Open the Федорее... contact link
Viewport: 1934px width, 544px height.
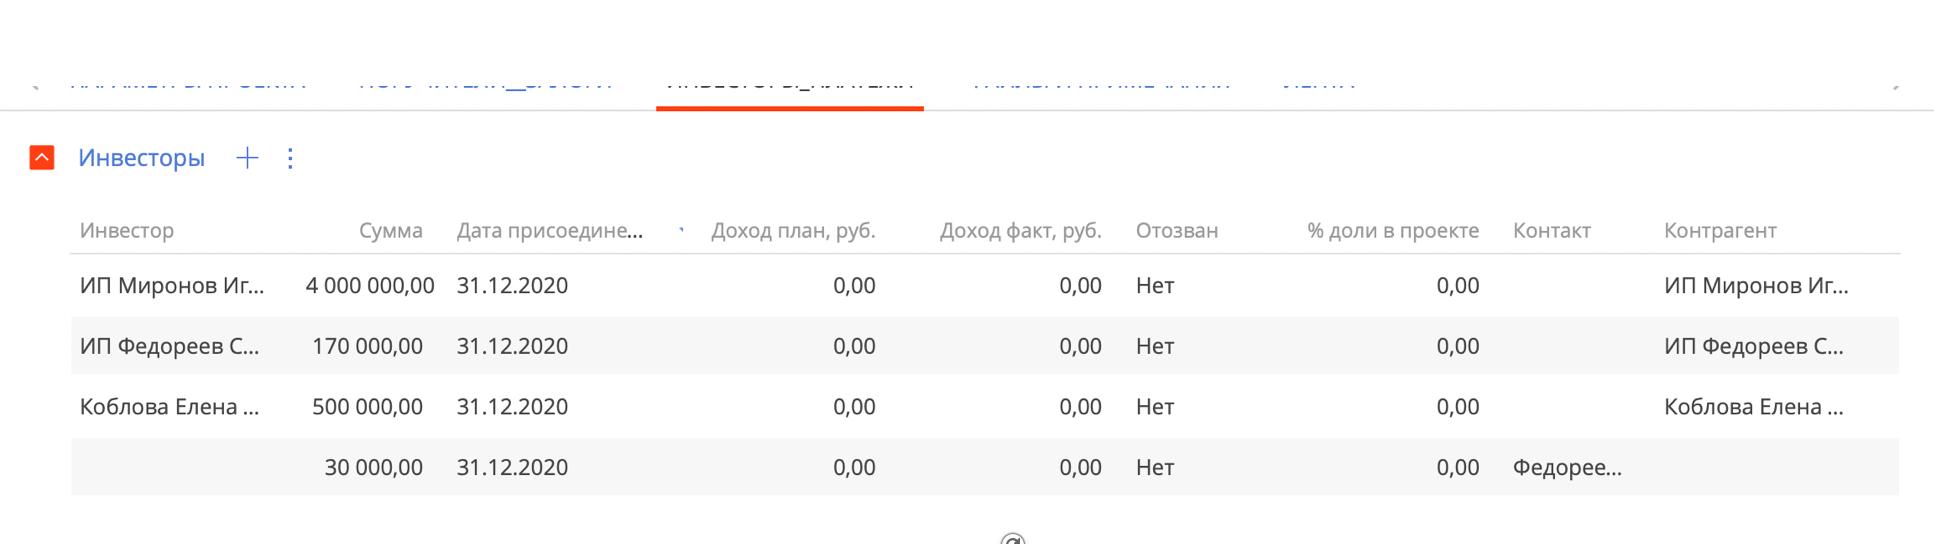1567,467
